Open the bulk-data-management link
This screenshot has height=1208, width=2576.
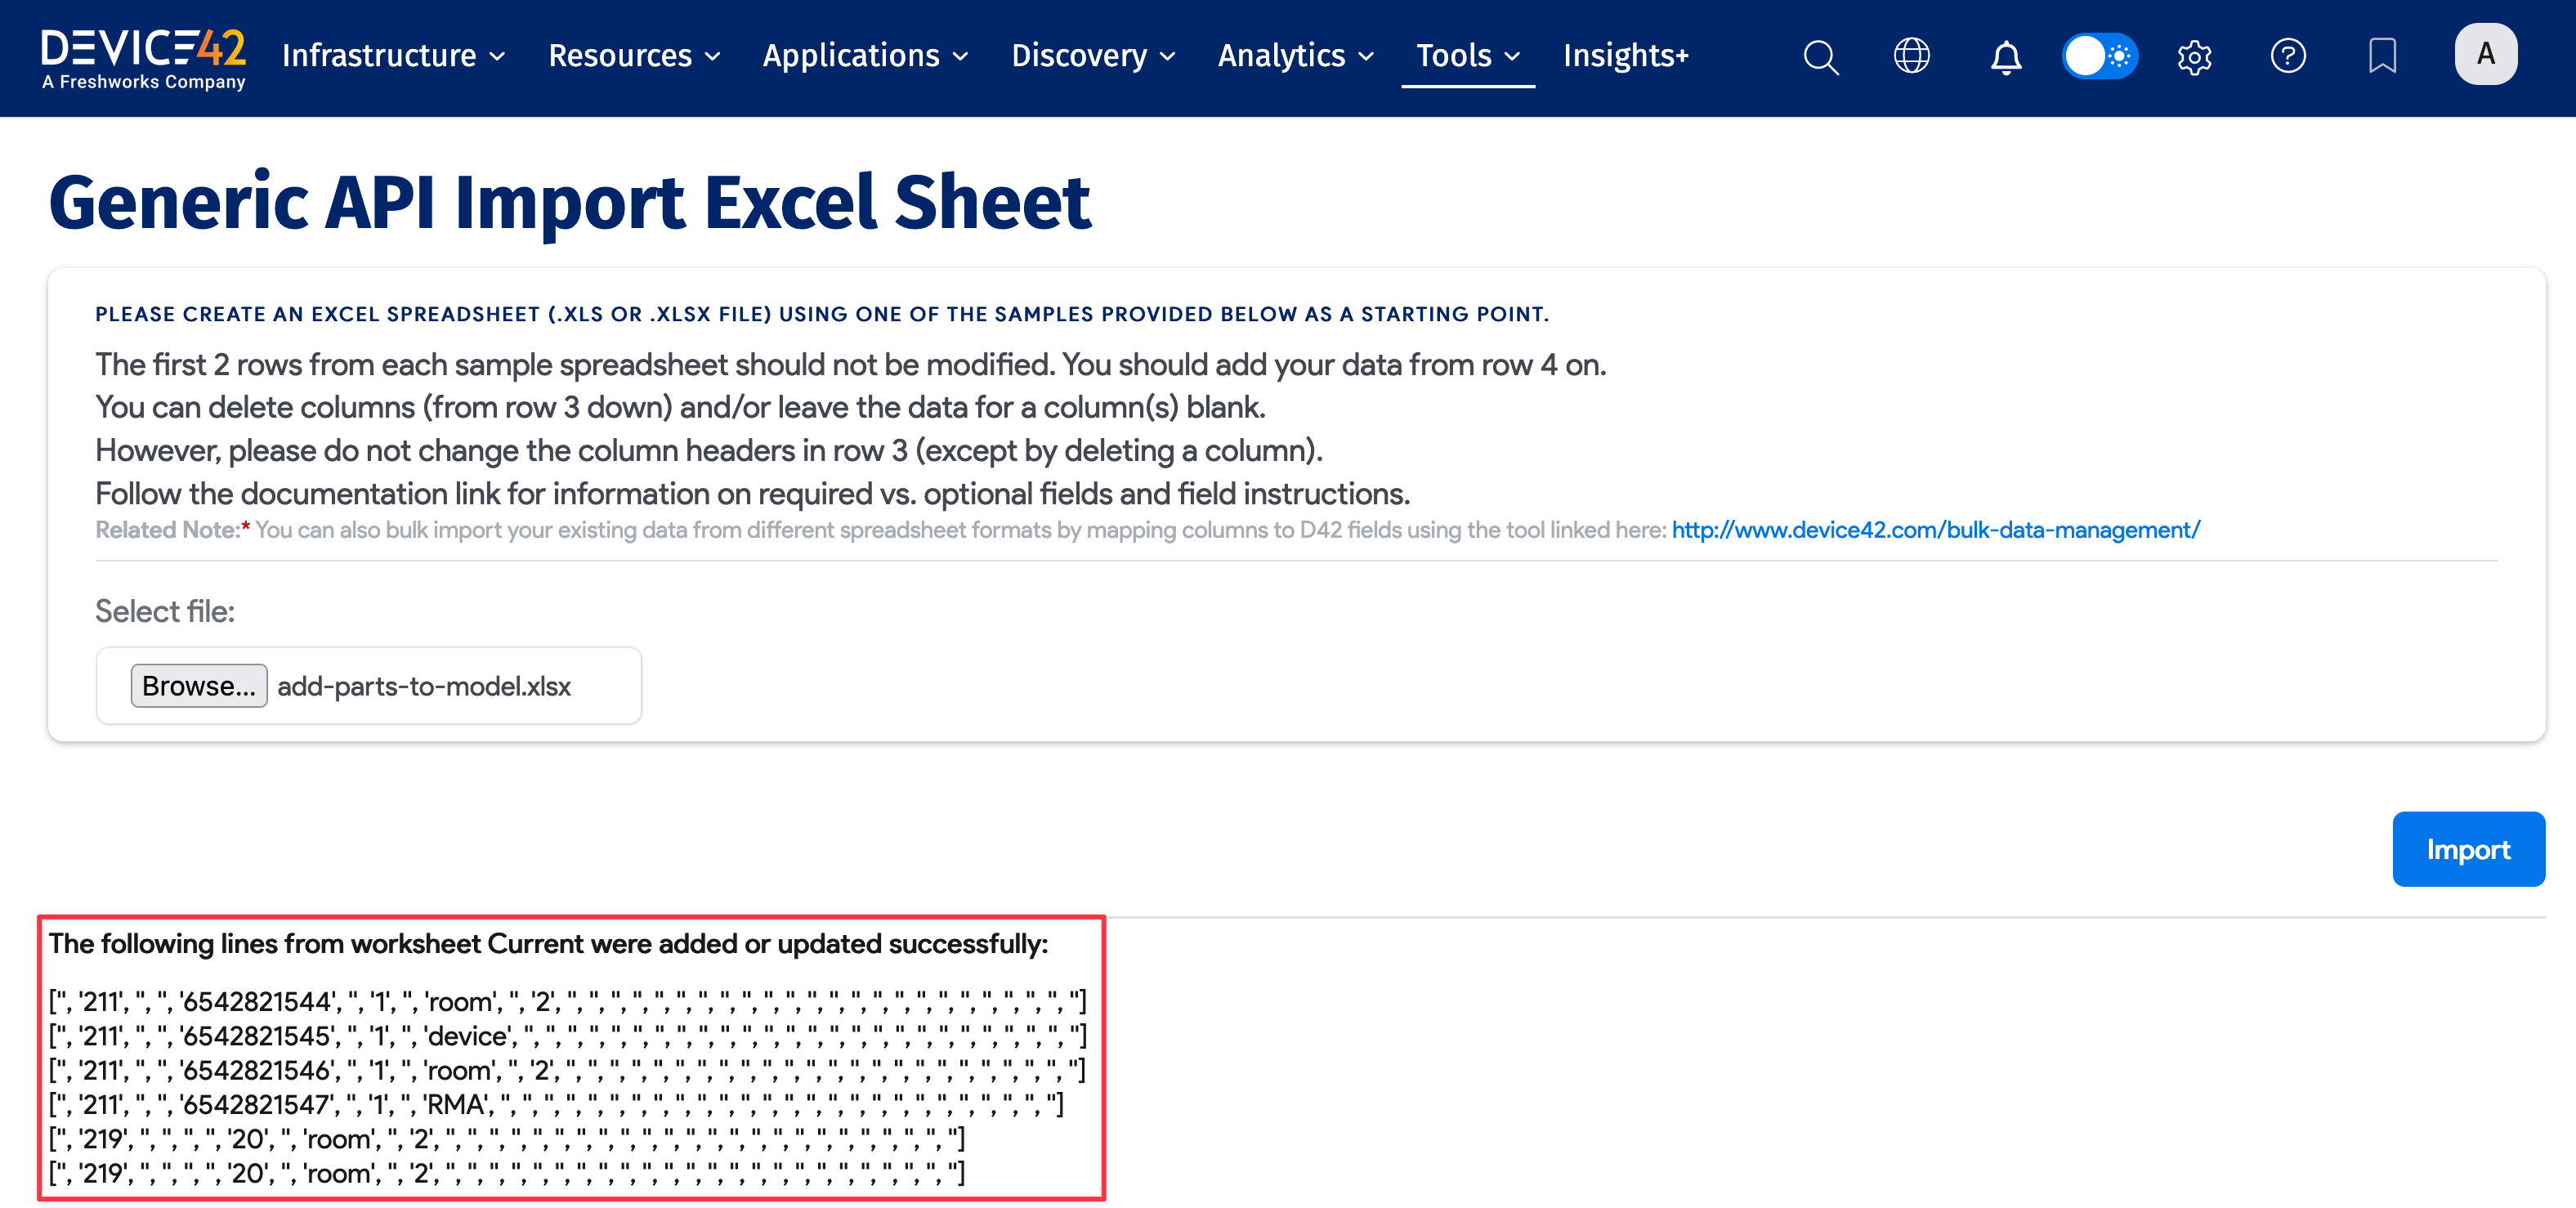[1935, 530]
